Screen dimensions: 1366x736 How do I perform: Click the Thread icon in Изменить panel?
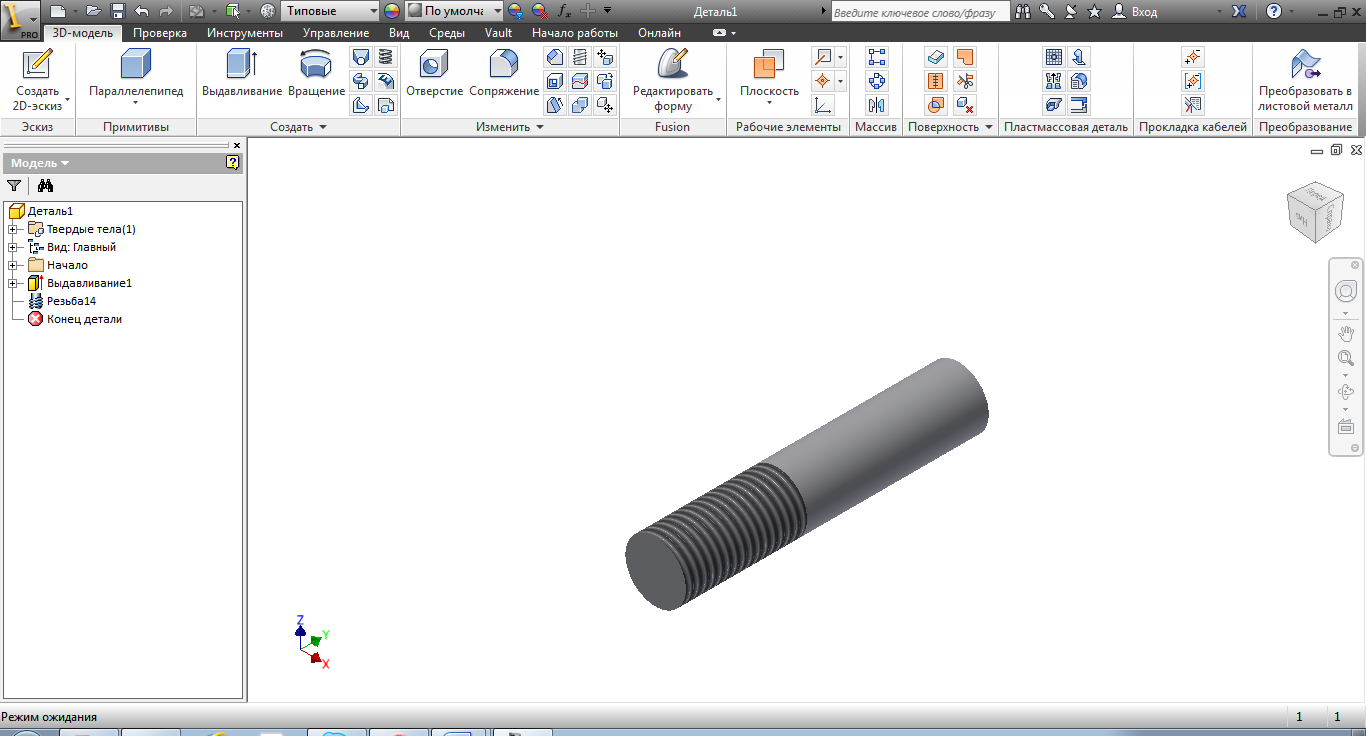point(580,57)
